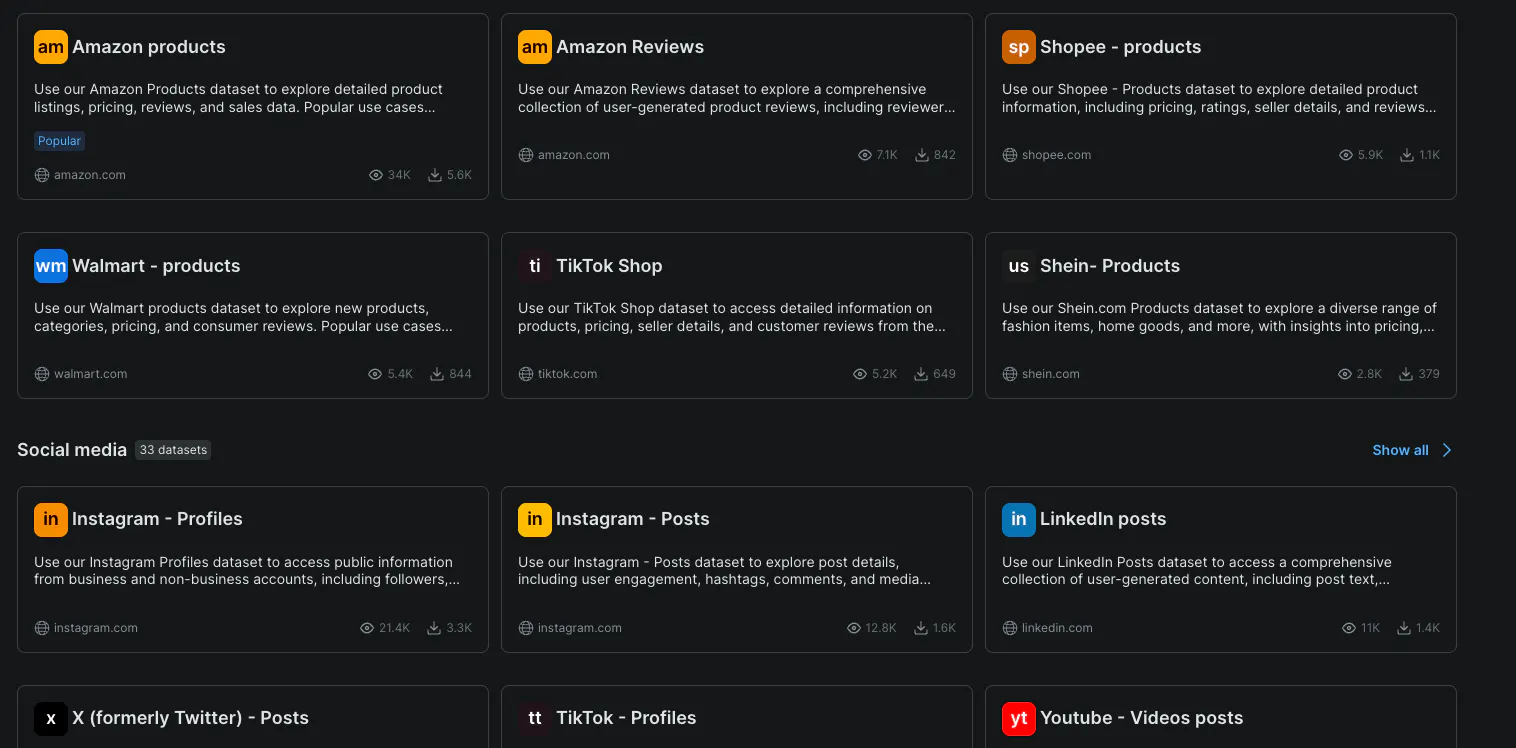The image size is (1516, 748).
Task: Click the globe icon beside amazon.com on Amazon products
Action: tap(42, 175)
